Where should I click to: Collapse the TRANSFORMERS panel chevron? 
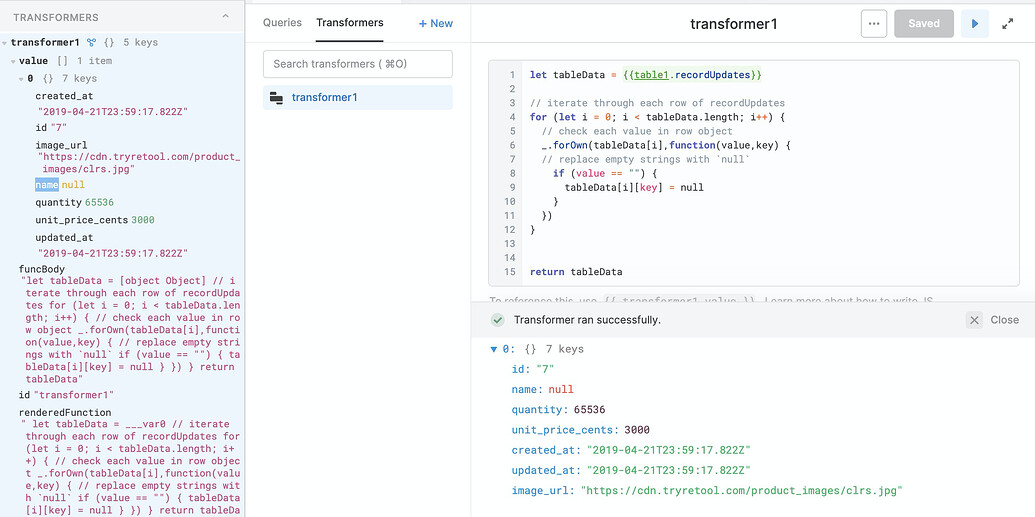225,17
